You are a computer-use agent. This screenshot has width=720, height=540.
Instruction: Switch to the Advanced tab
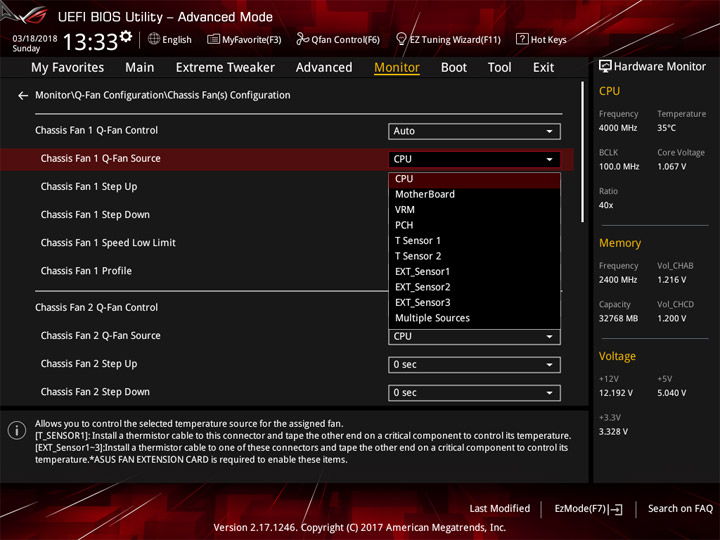tap(324, 68)
